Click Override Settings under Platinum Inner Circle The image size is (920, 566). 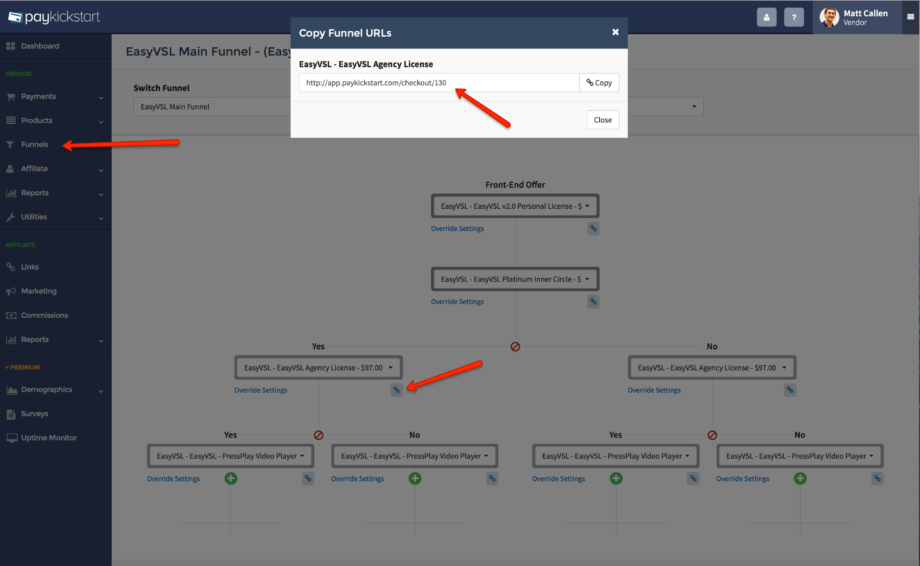pos(458,301)
